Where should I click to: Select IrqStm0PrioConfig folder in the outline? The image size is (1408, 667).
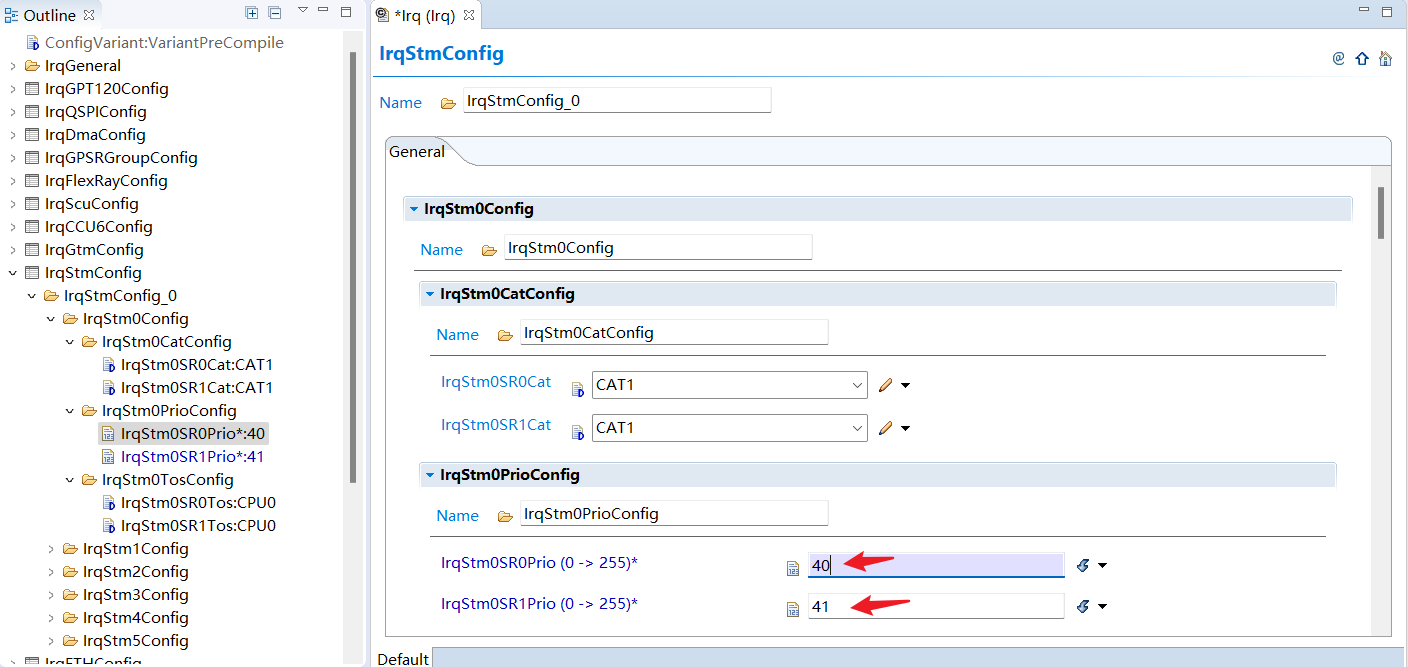(169, 411)
